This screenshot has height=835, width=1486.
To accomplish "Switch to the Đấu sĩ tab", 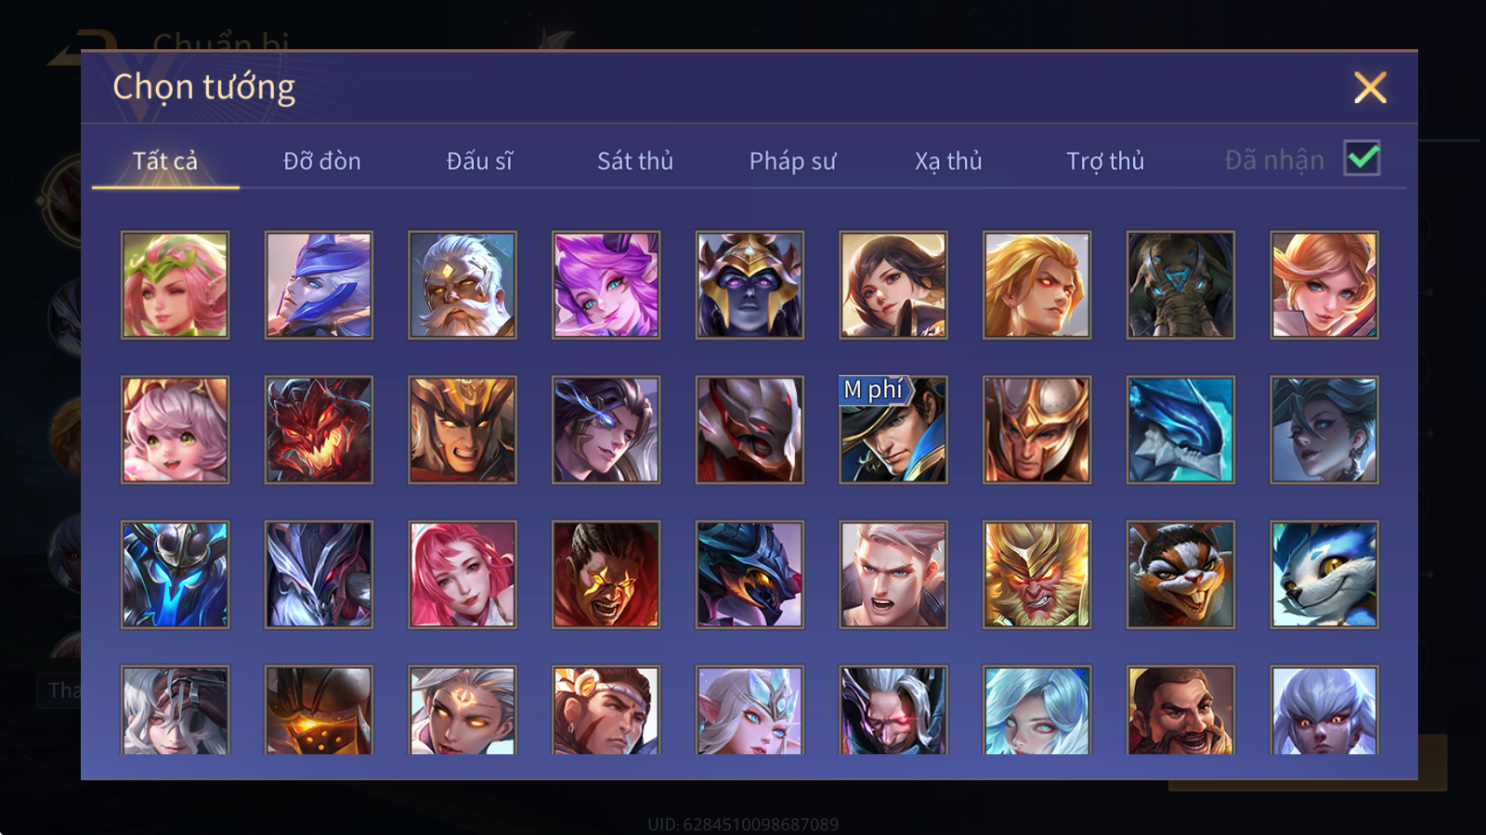I will click(479, 161).
